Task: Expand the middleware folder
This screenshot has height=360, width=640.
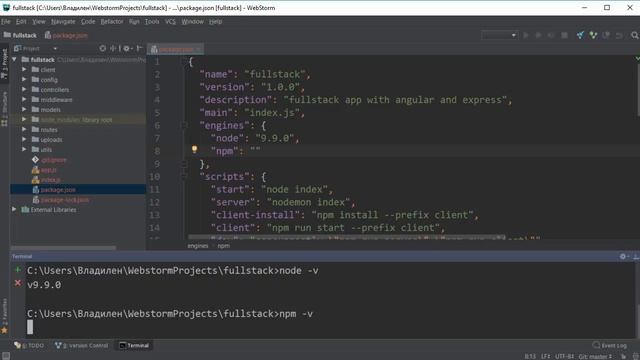Action: 24,99
